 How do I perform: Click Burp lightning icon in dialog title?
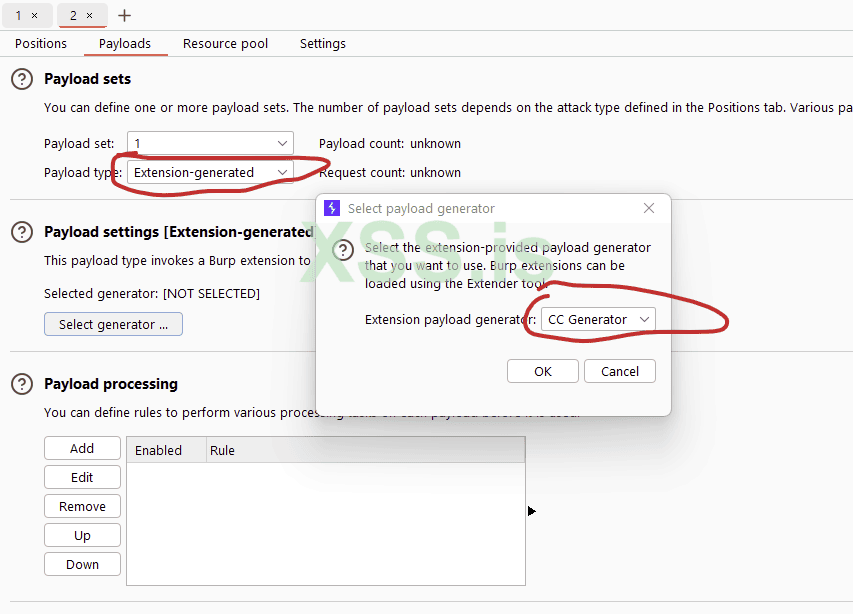(332, 208)
